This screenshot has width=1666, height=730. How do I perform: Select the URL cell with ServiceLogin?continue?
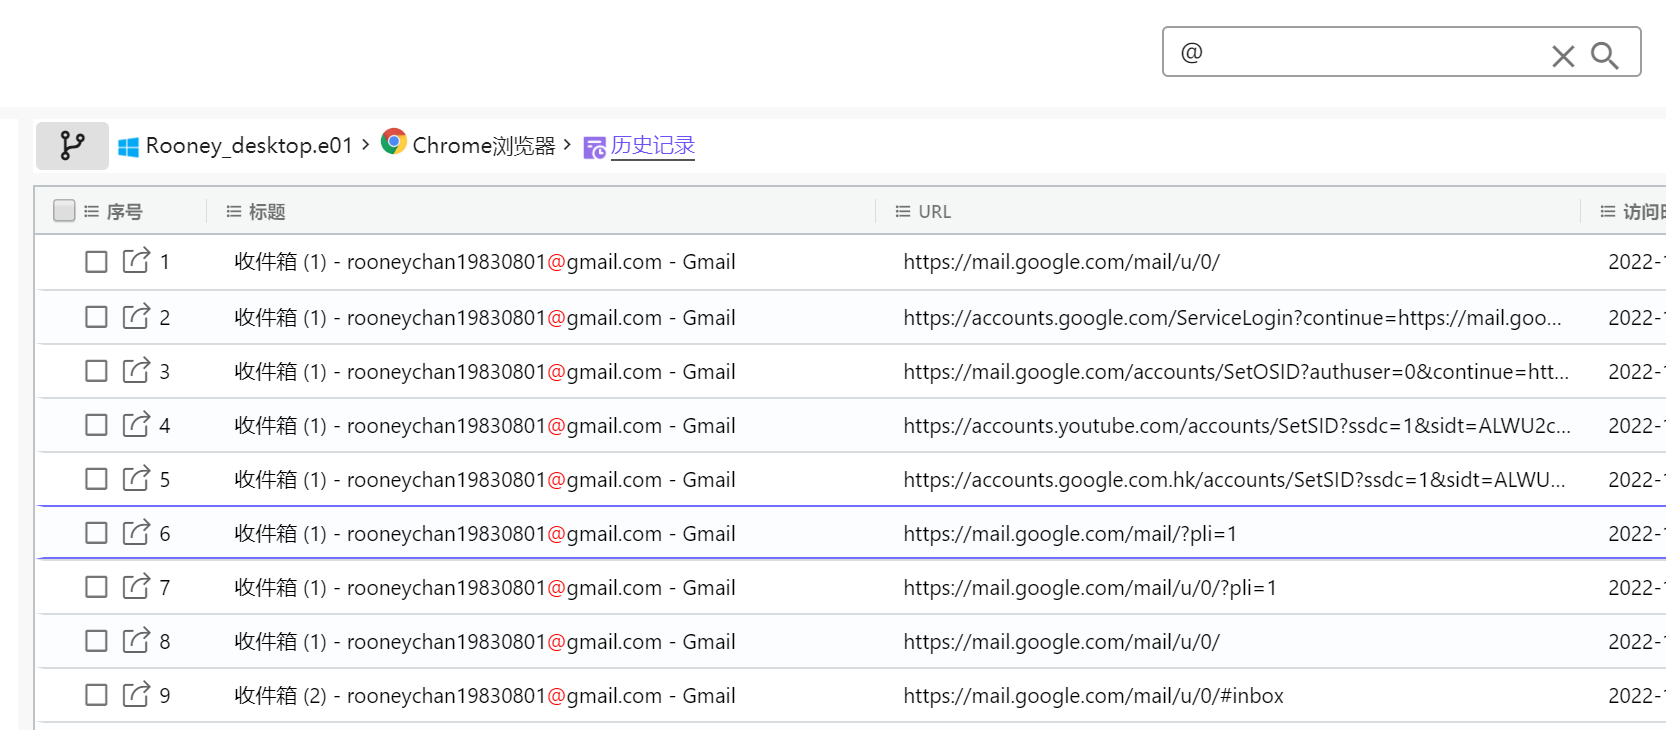[1232, 318]
